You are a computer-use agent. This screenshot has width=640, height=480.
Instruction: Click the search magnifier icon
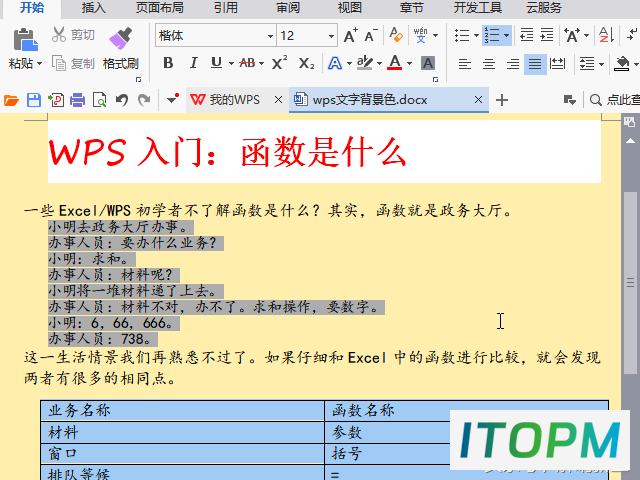click(596, 100)
